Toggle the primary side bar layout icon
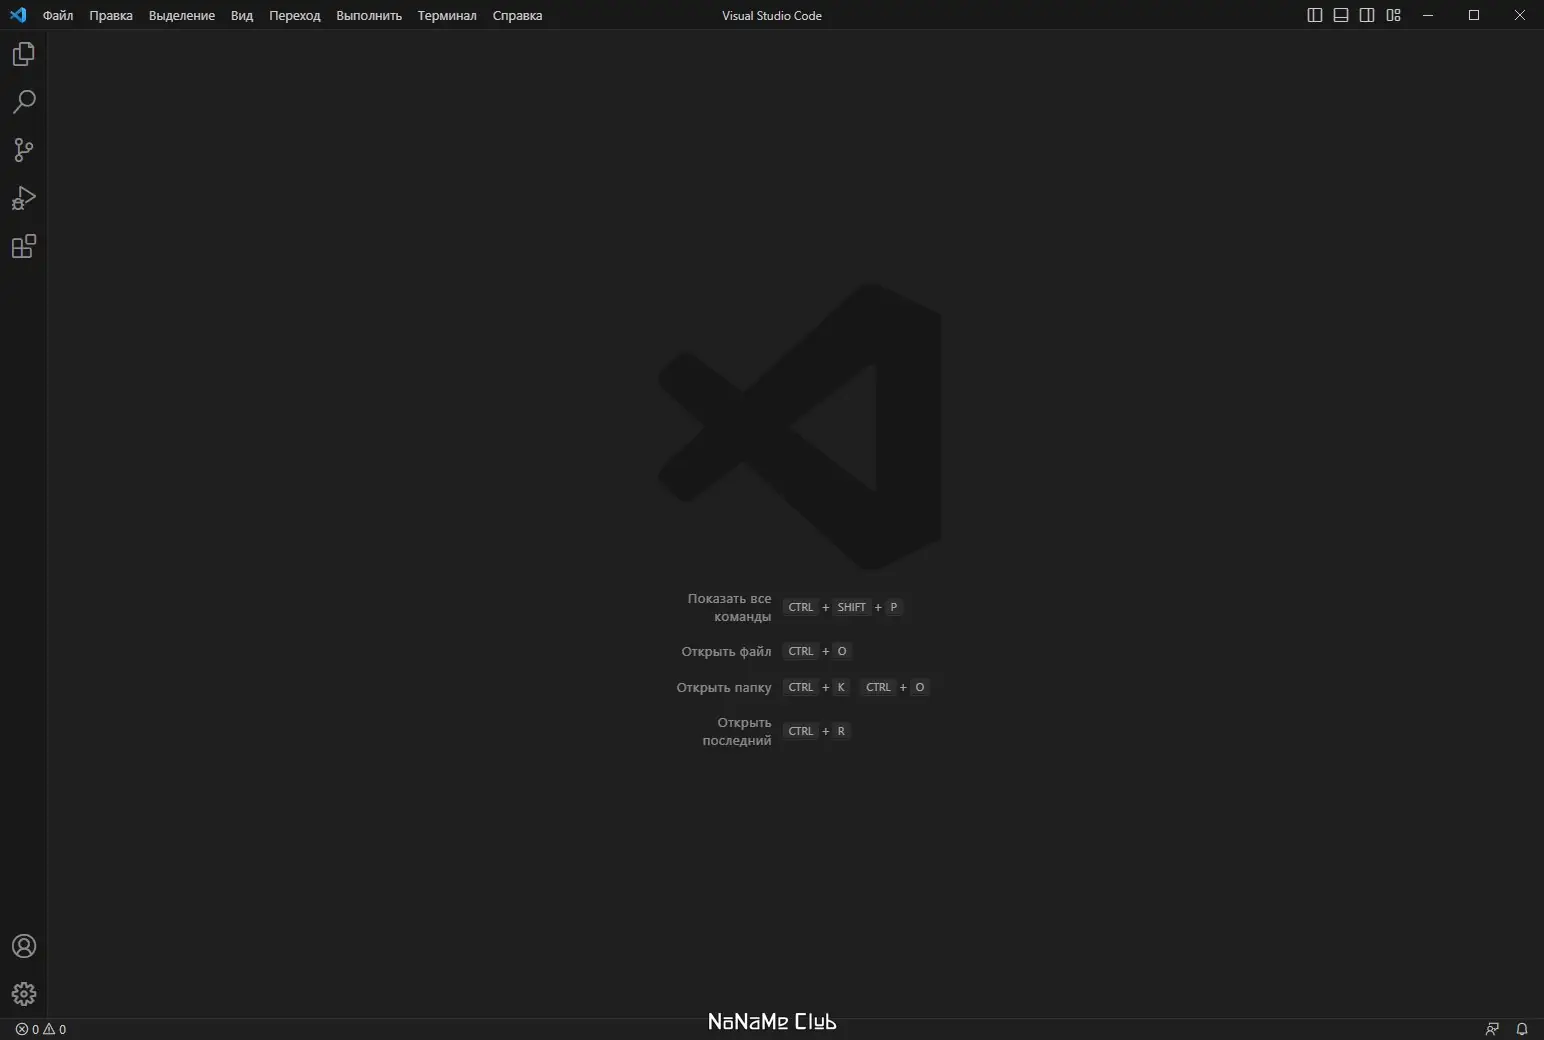The image size is (1544, 1040). pyautogui.click(x=1315, y=15)
